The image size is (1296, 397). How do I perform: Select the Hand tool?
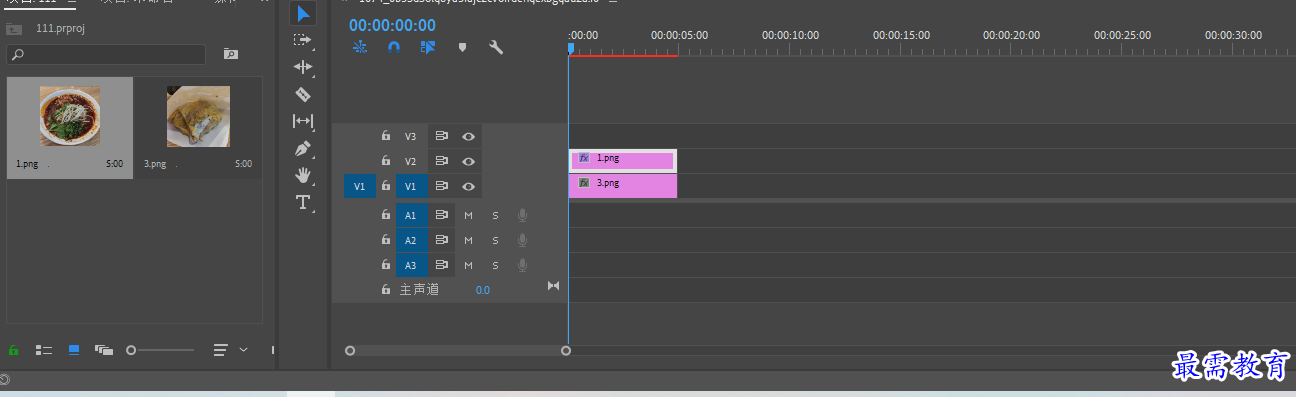[303, 175]
